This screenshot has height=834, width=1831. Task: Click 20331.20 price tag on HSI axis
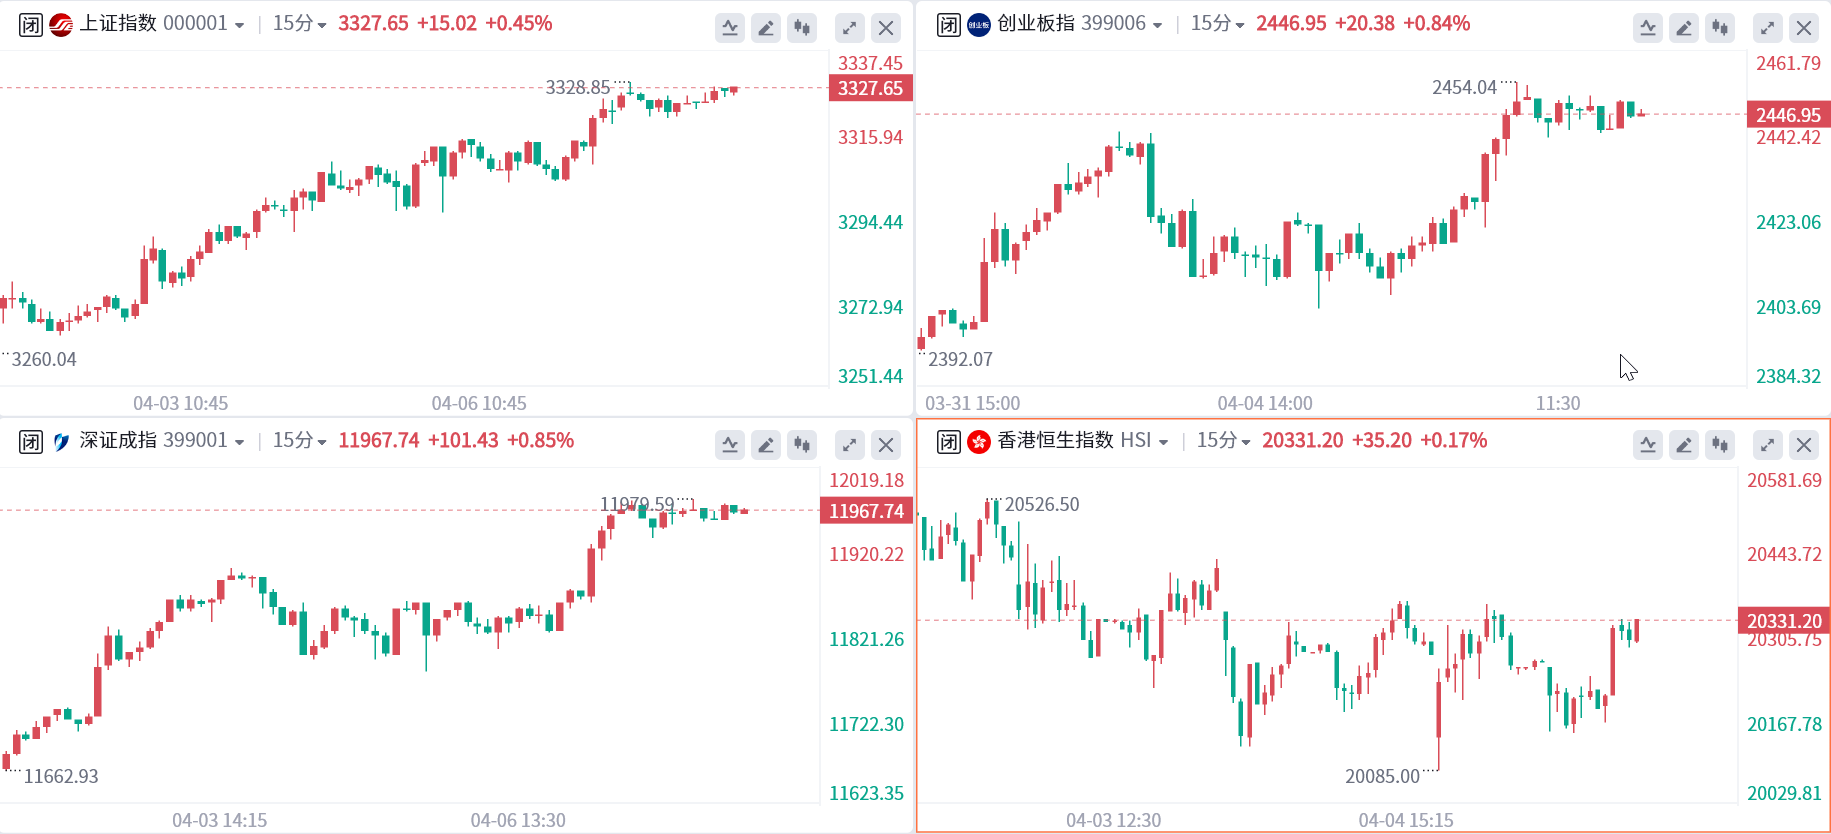(x=1784, y=621)
